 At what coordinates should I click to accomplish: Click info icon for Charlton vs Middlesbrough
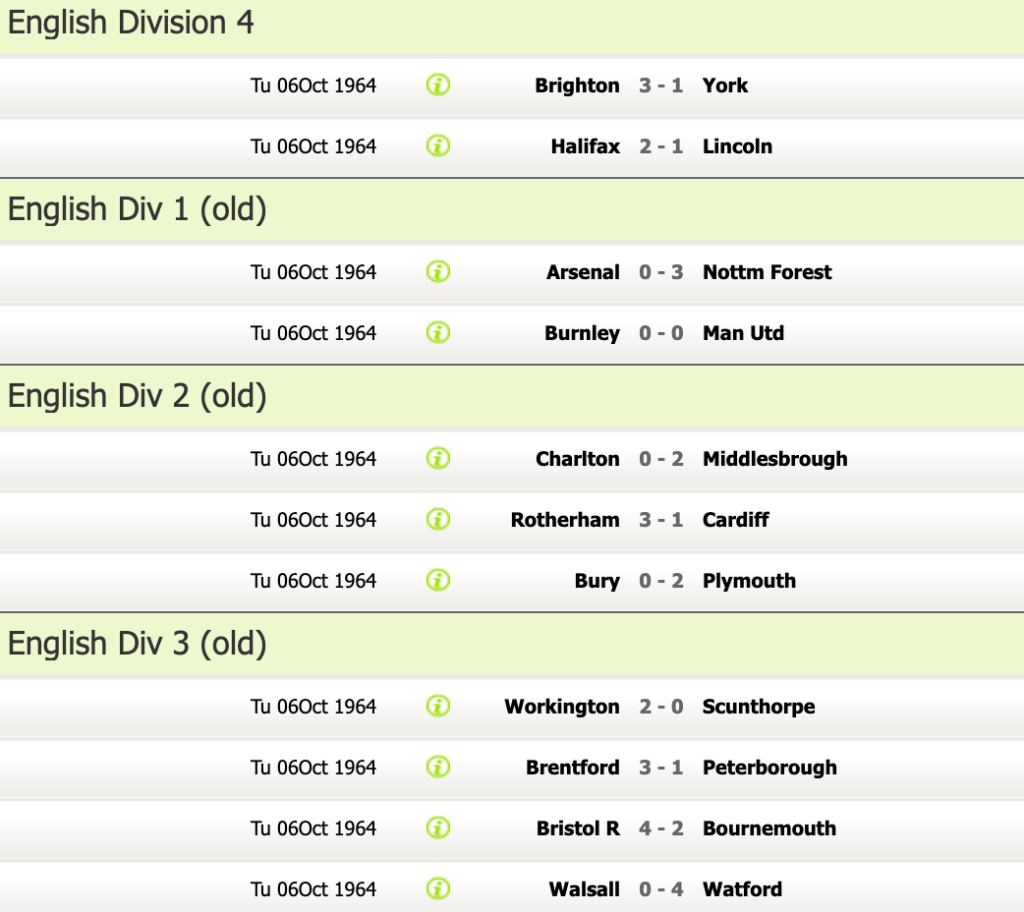pyautogui.click(x=438, y=459)
